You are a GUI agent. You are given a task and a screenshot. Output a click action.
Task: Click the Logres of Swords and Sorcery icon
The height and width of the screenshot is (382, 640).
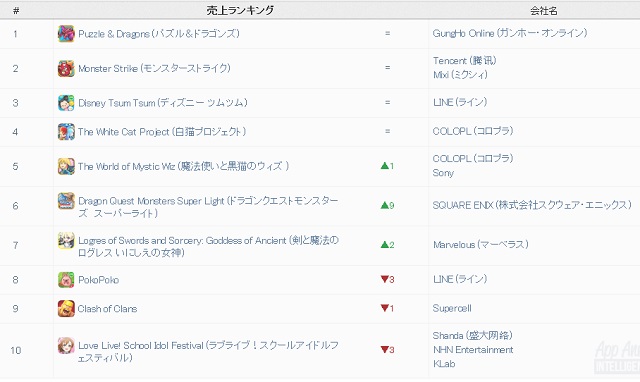(66, 240)
